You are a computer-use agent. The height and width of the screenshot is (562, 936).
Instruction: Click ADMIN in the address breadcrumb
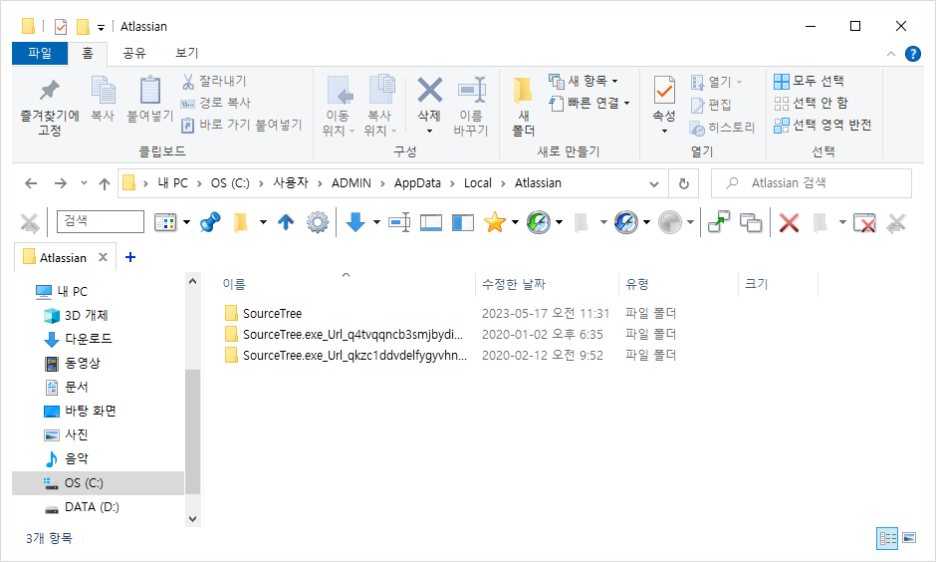click(351, 183)
